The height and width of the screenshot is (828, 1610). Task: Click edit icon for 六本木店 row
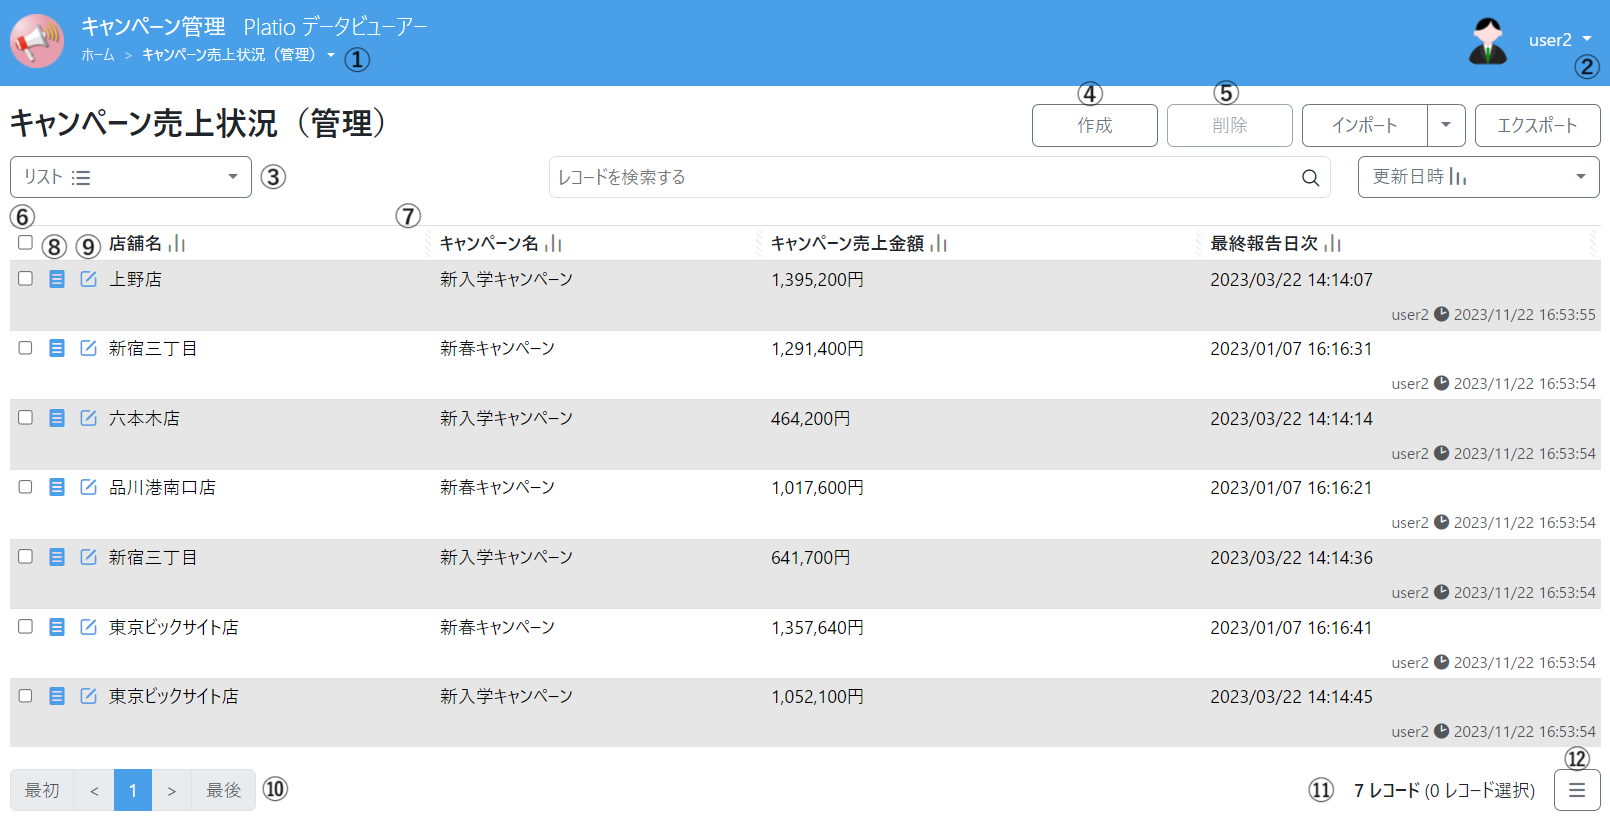89,418
